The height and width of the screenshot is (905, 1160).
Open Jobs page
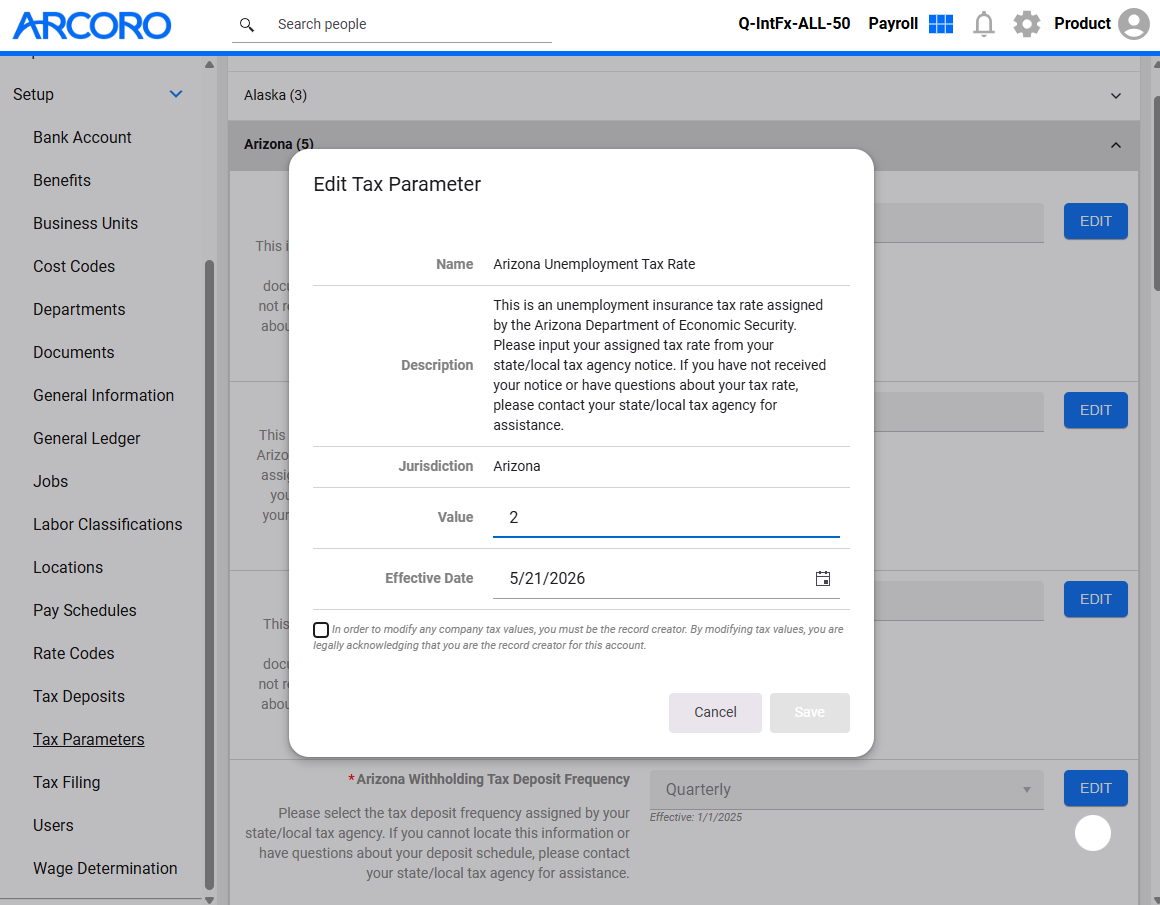(50, 481)
